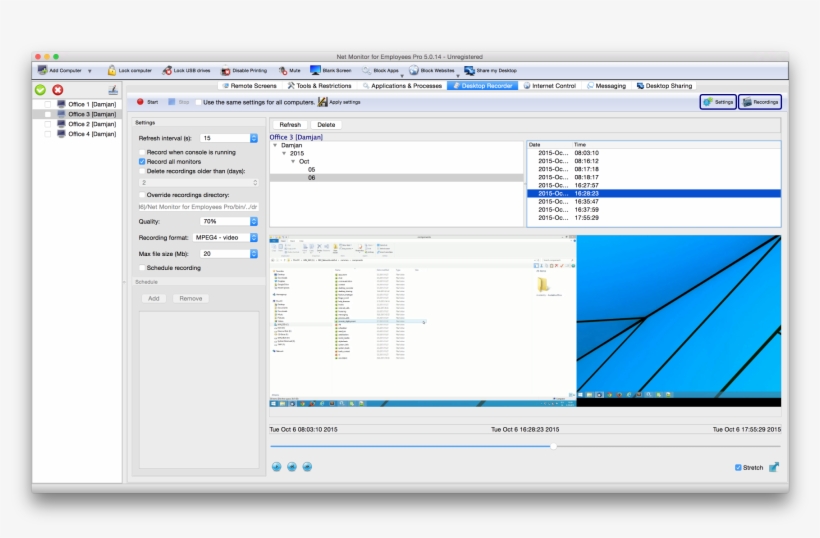Viewport: 820px width, 538px height.
Task: Enable Record when console is running
Action: pyautogui.click(x=142, y=152)
